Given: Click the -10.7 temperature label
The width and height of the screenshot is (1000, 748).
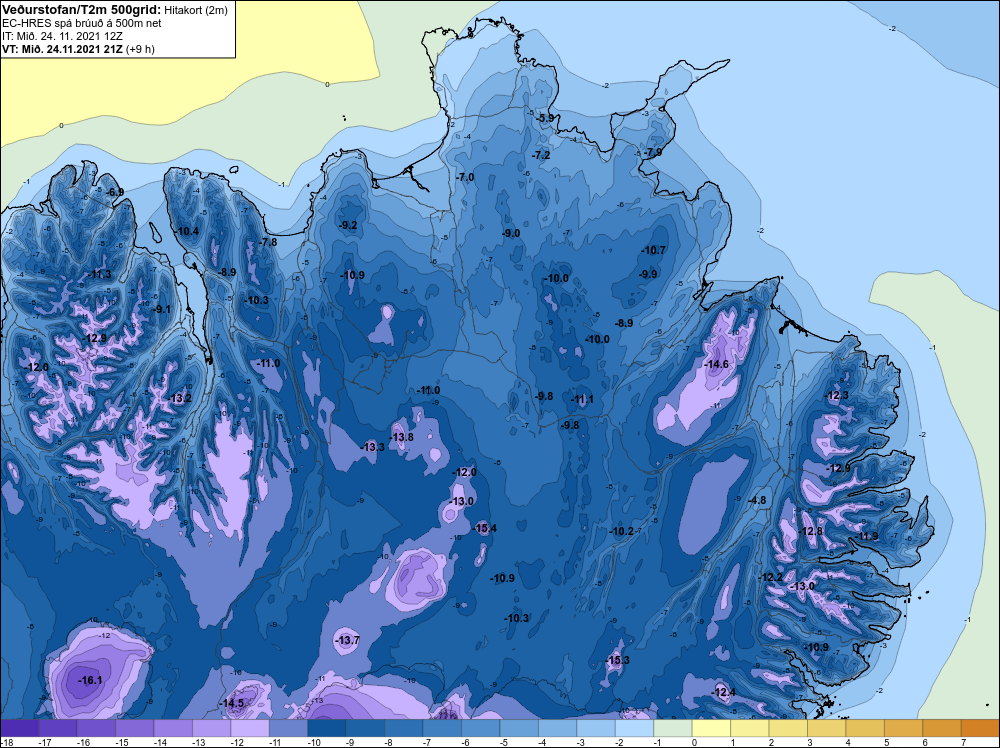Looking at the screenshot, I should 654,250.
